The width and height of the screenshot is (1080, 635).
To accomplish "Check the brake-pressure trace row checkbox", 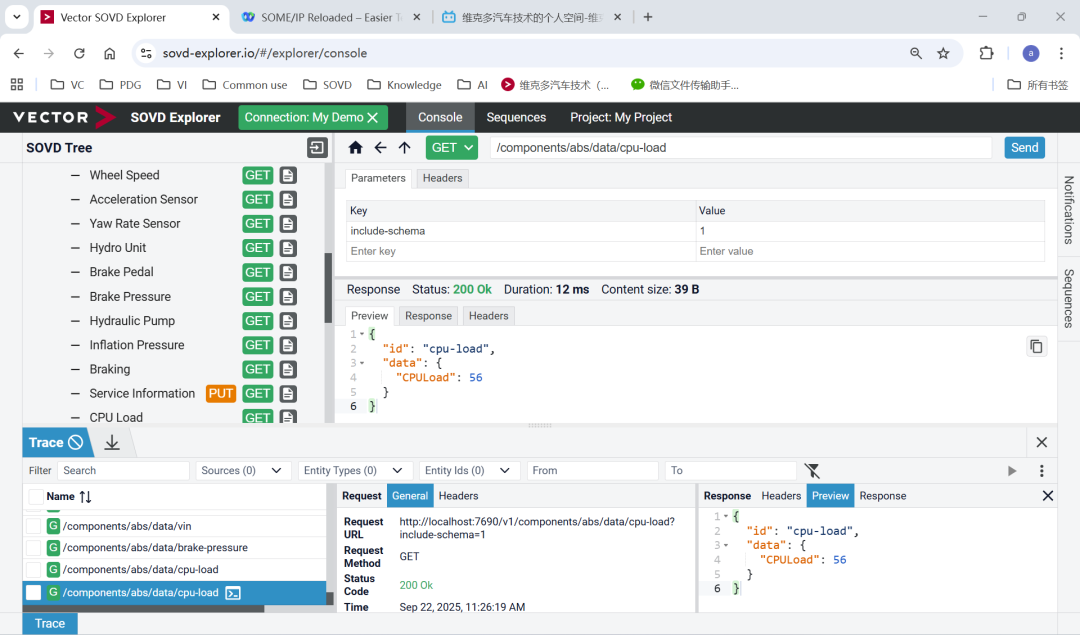I will click(34, 548).
